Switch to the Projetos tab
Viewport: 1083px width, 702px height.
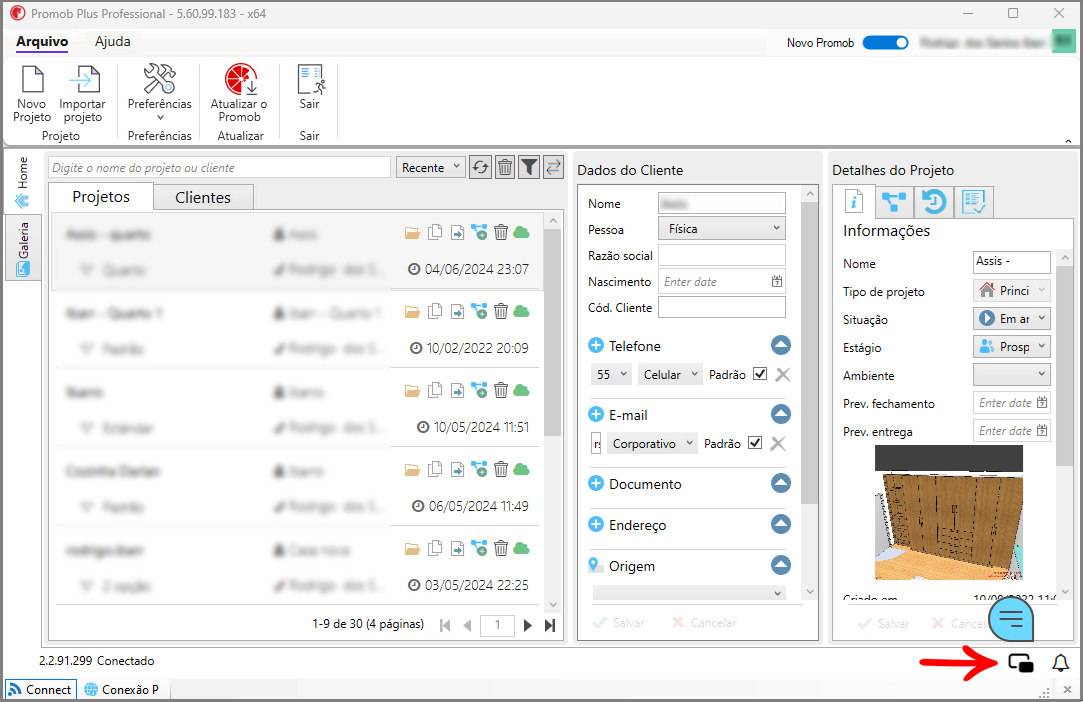click(101, 196)
